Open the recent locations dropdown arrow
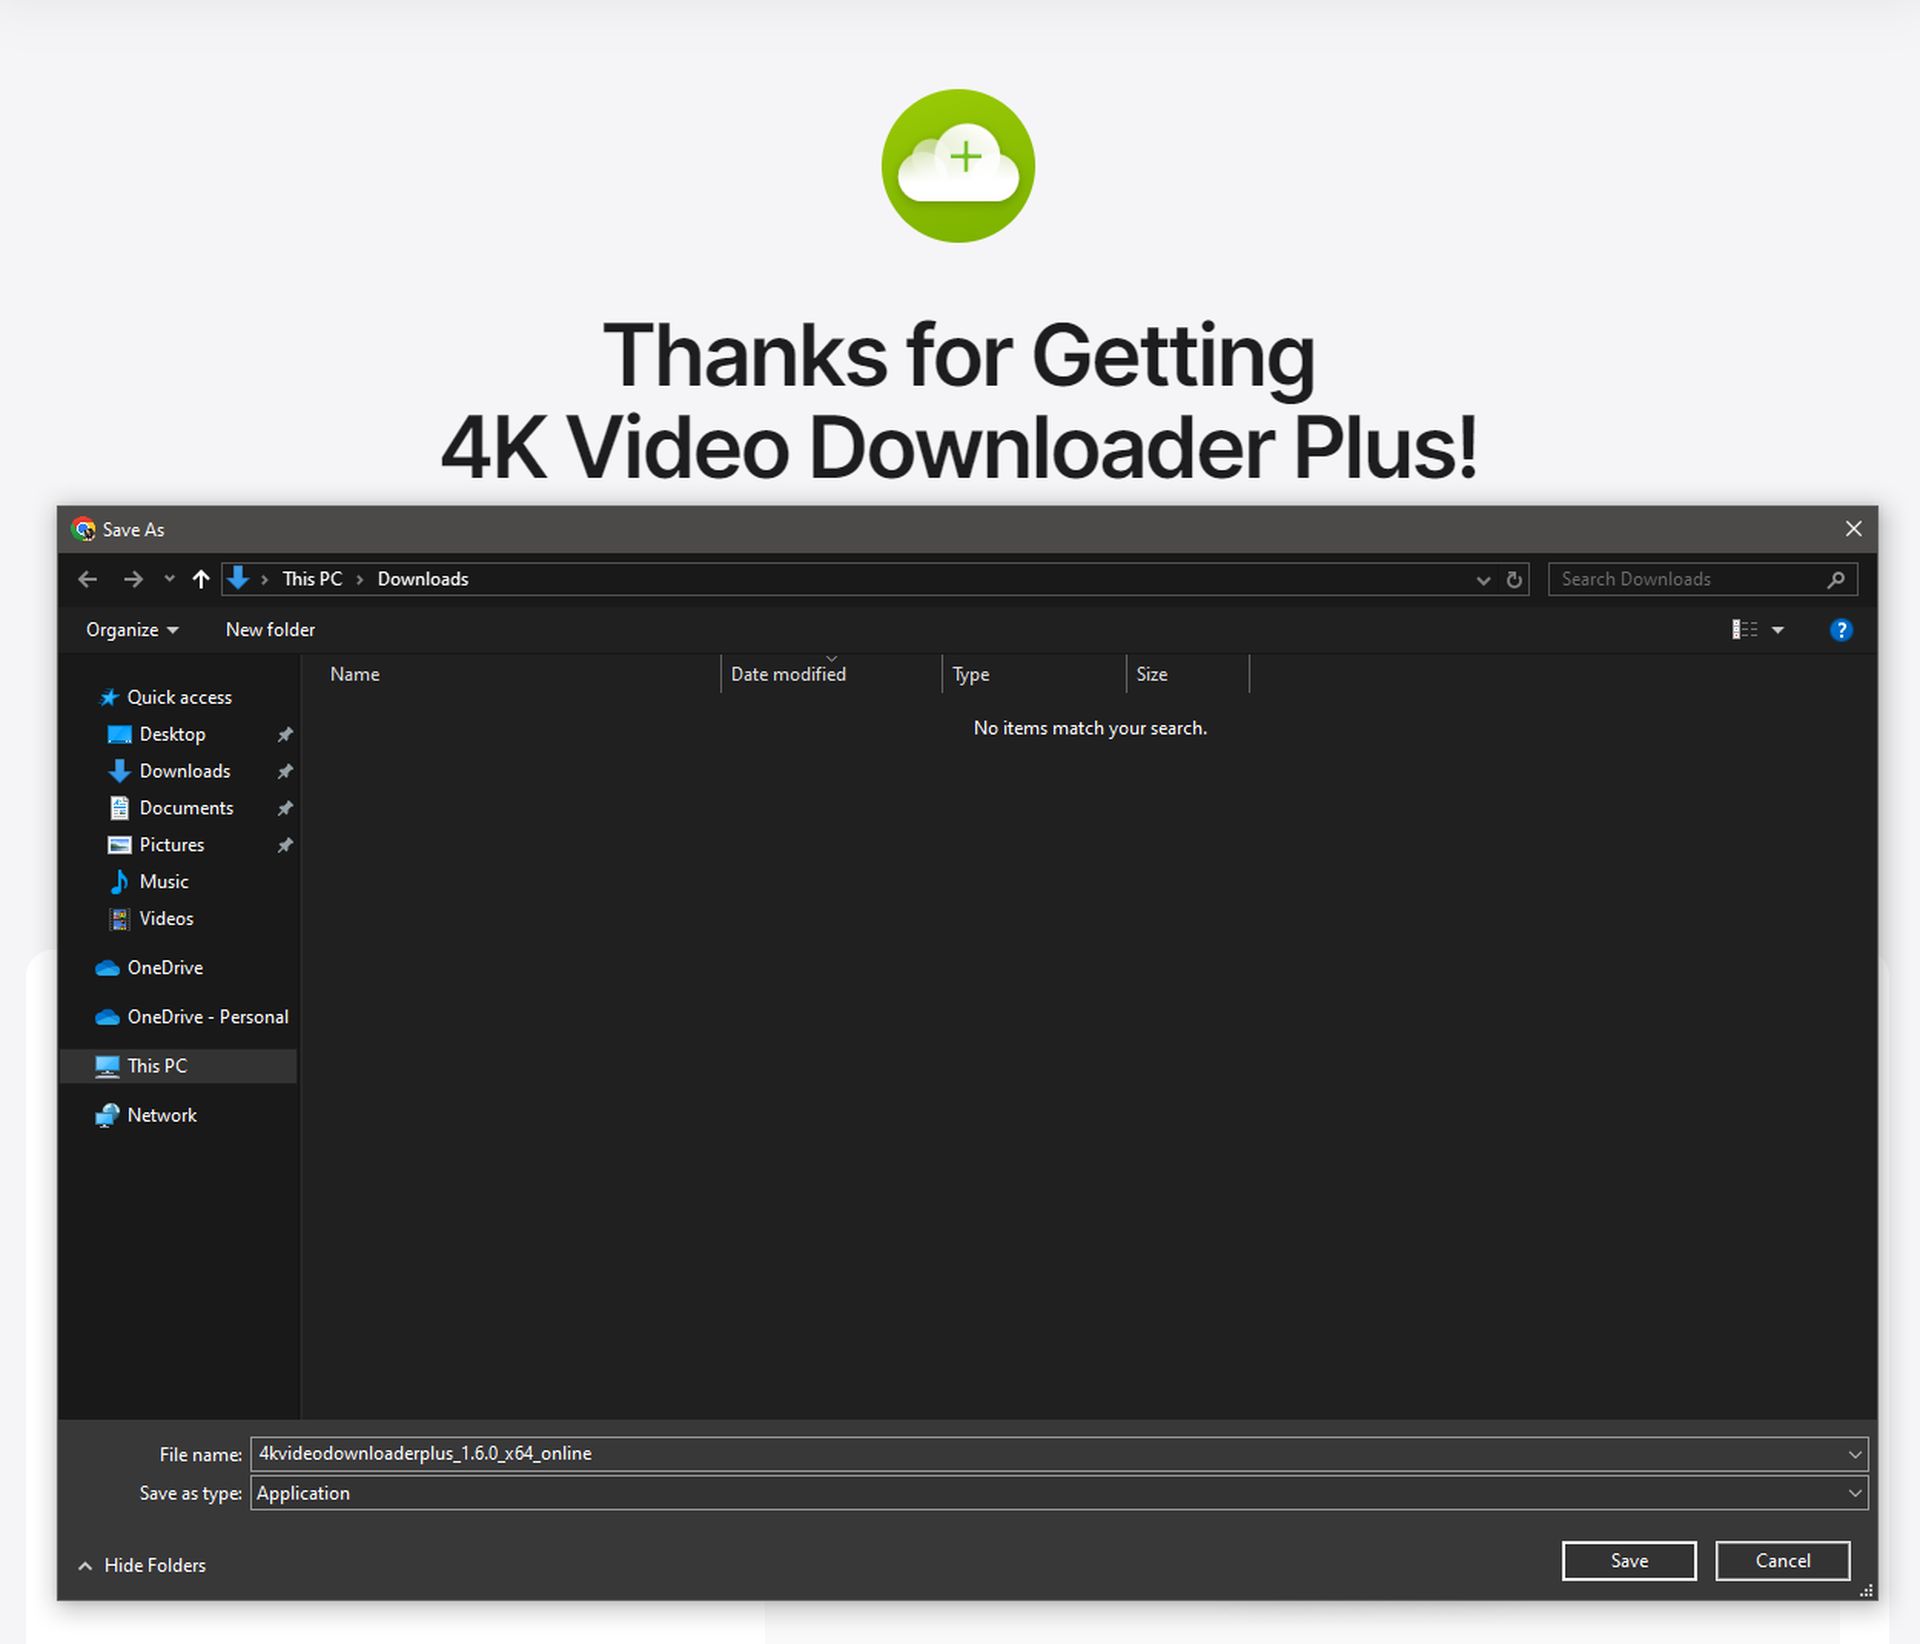1920x1644 pixels. [169, 579]
